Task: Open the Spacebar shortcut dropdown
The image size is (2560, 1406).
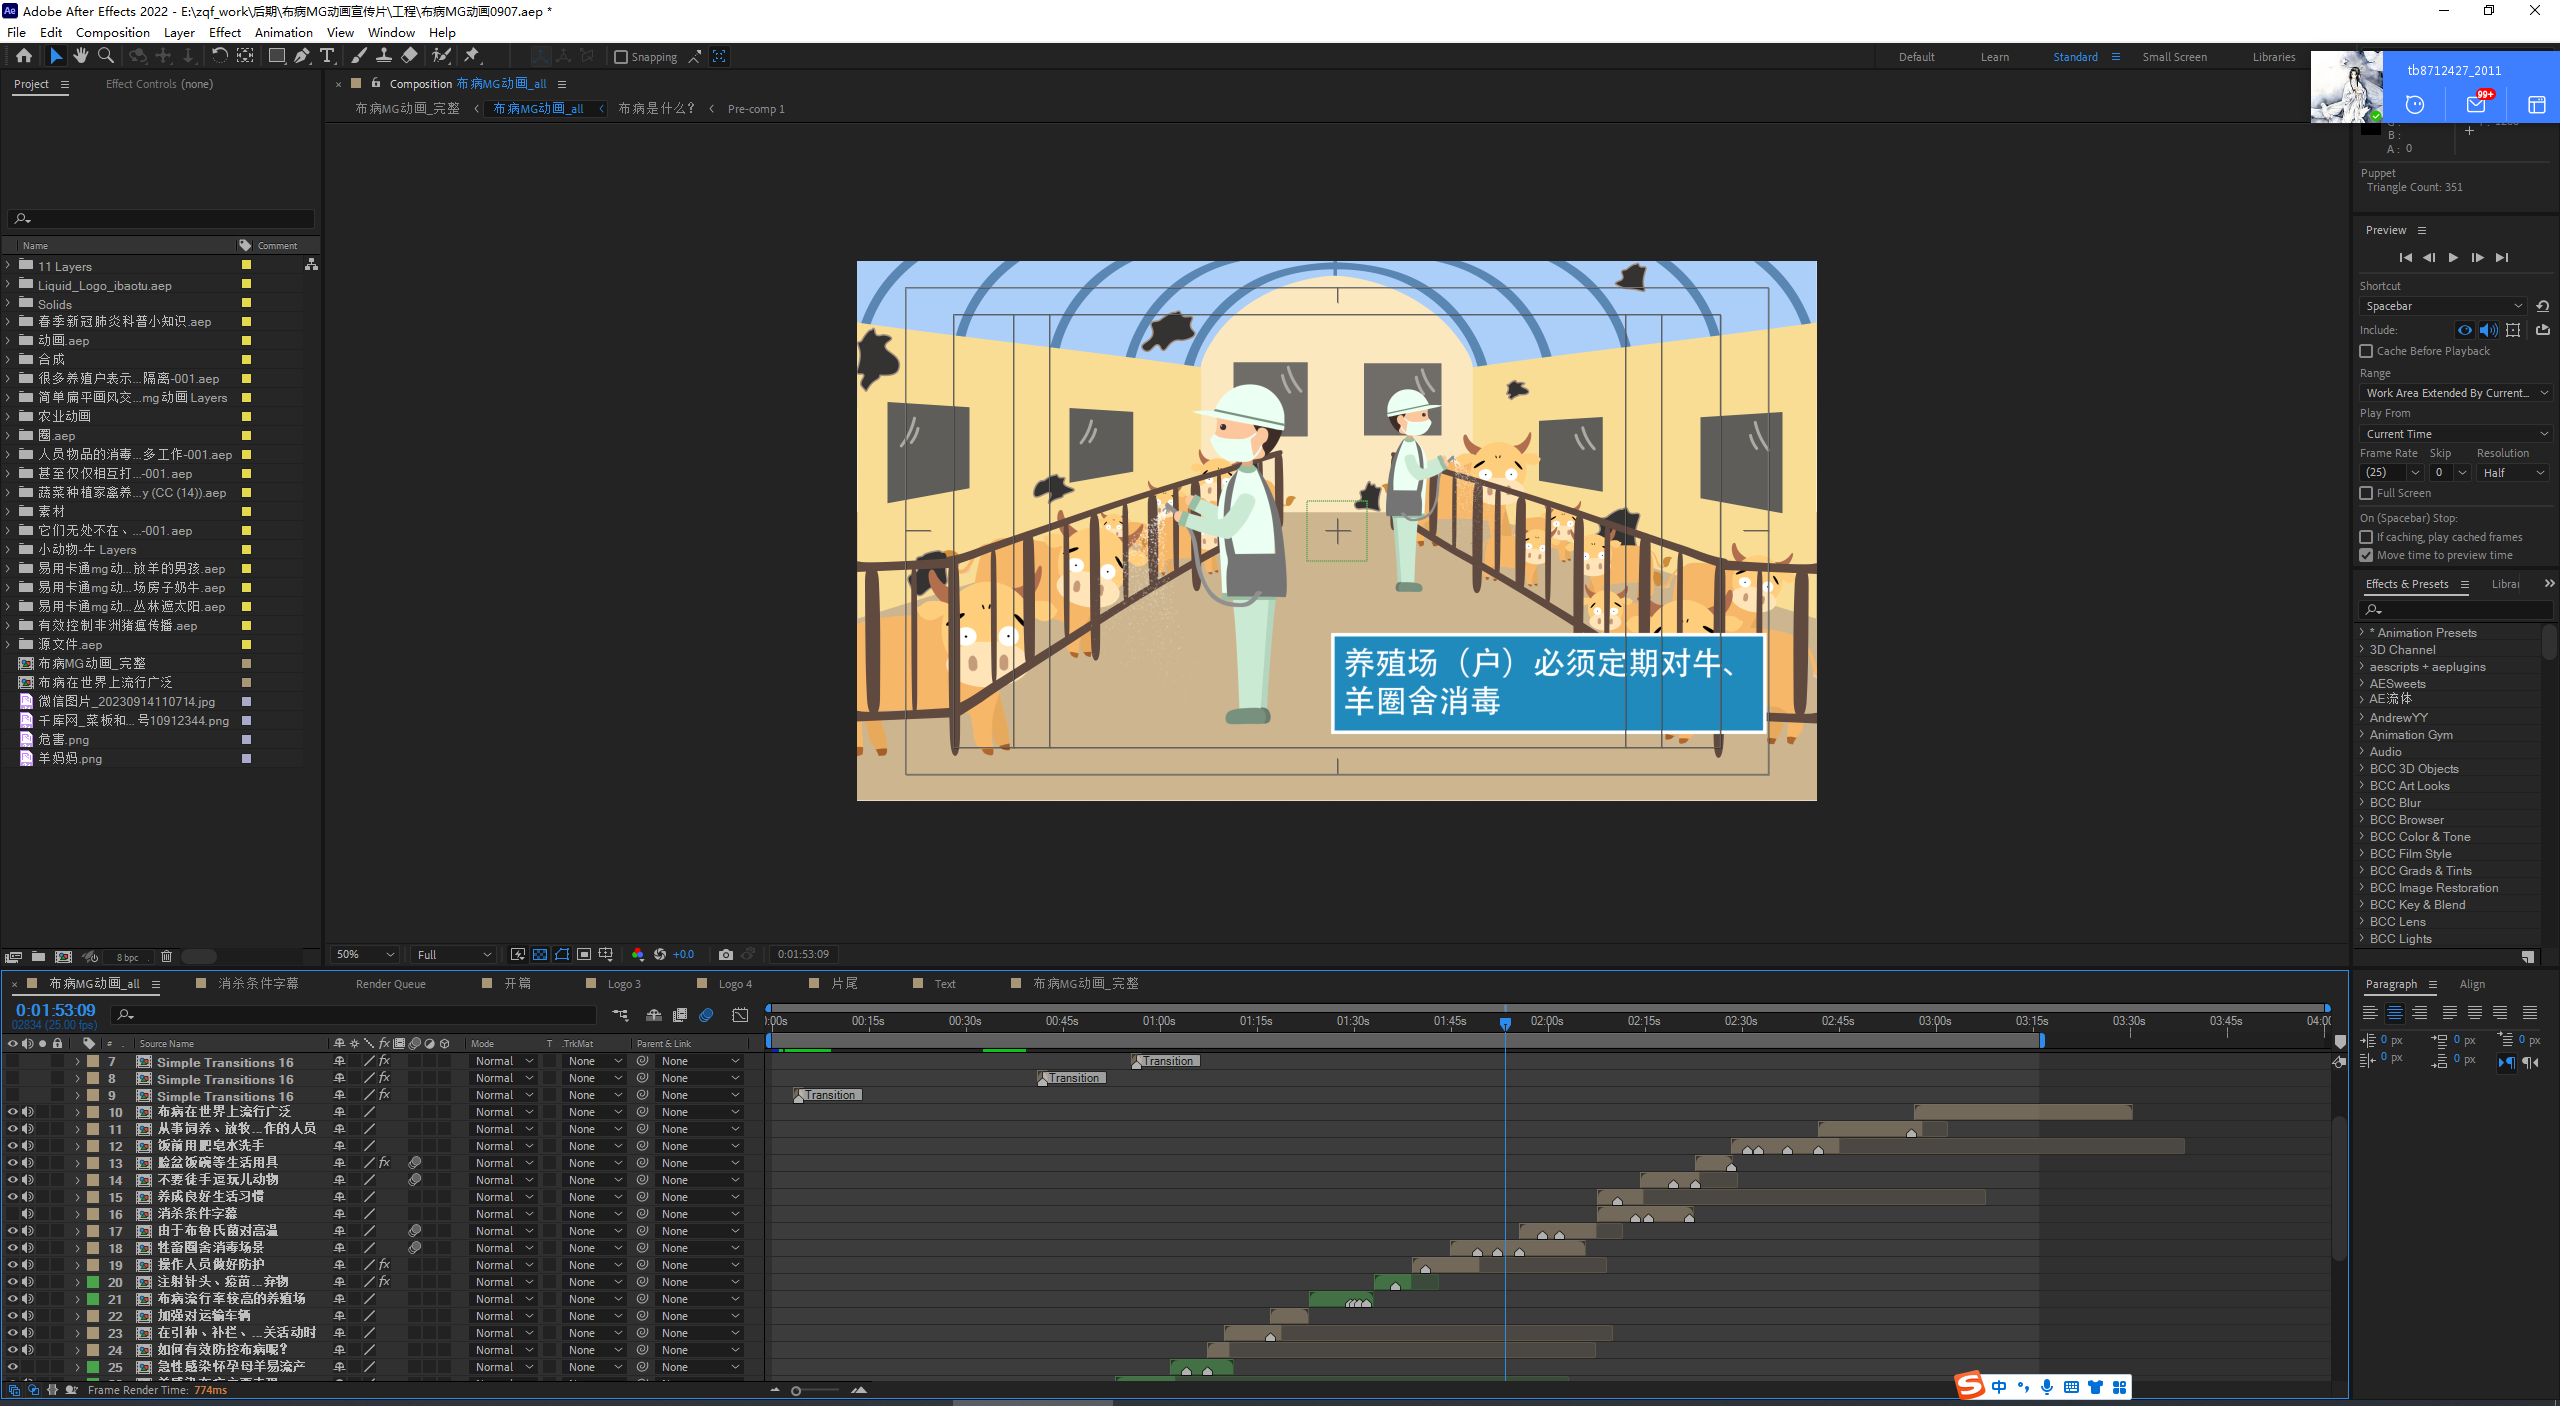Action: click(2445, 306)
